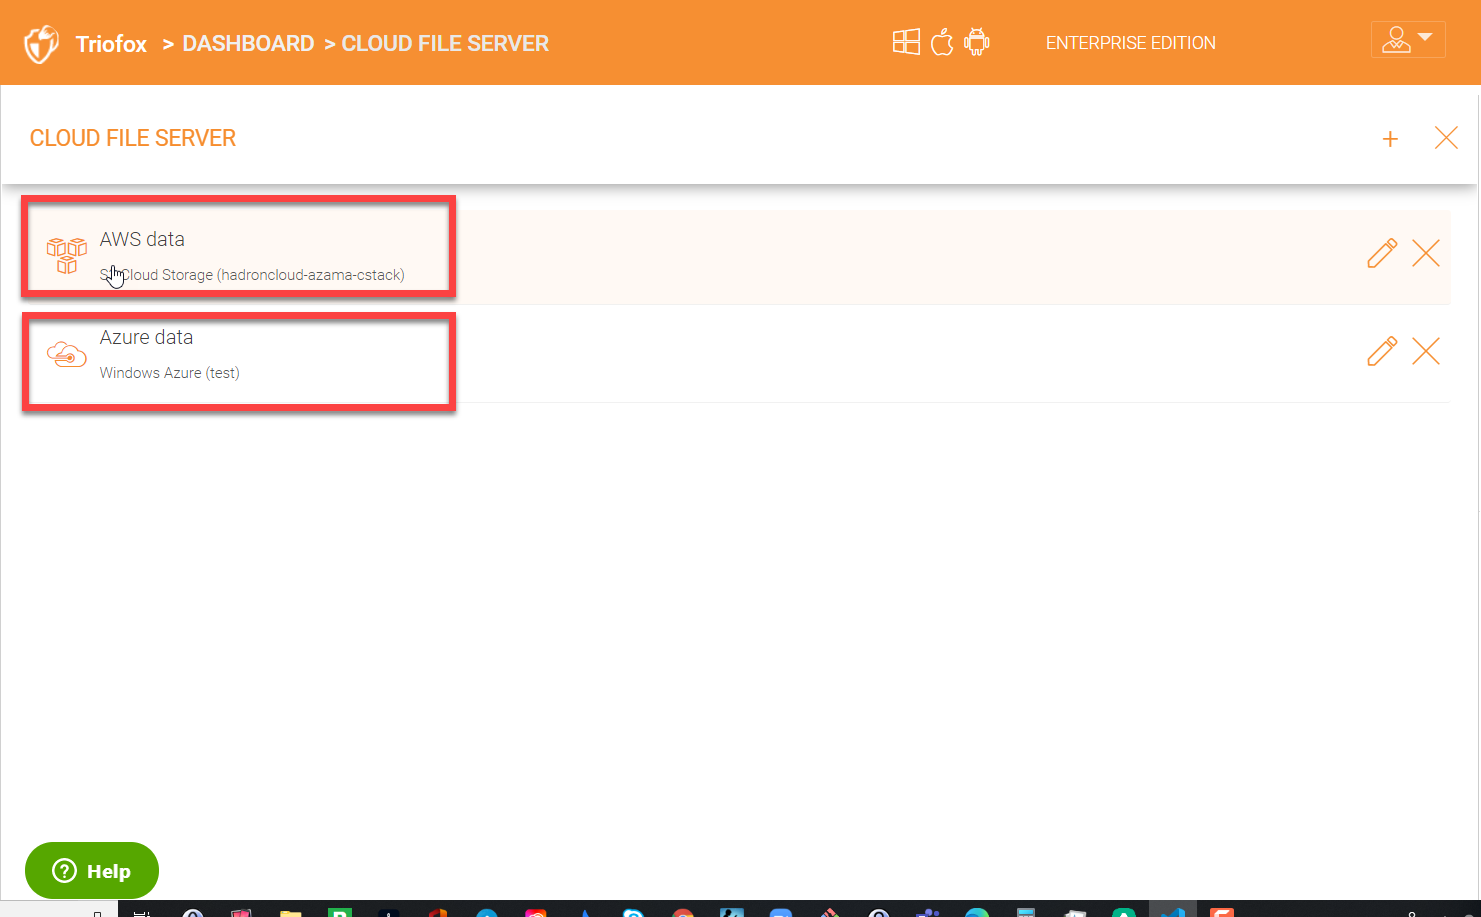The width and height of the screenshot is (1481, 917).
Task: Click the AWS data storage icon
Action: tap(67, 255)
